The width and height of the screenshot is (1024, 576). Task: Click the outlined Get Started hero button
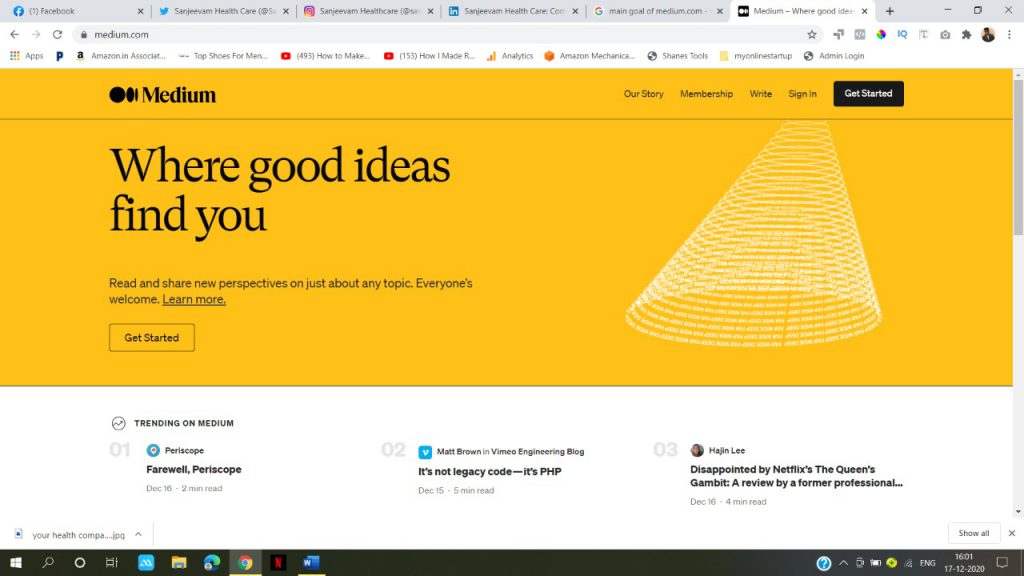coord(152,338)
